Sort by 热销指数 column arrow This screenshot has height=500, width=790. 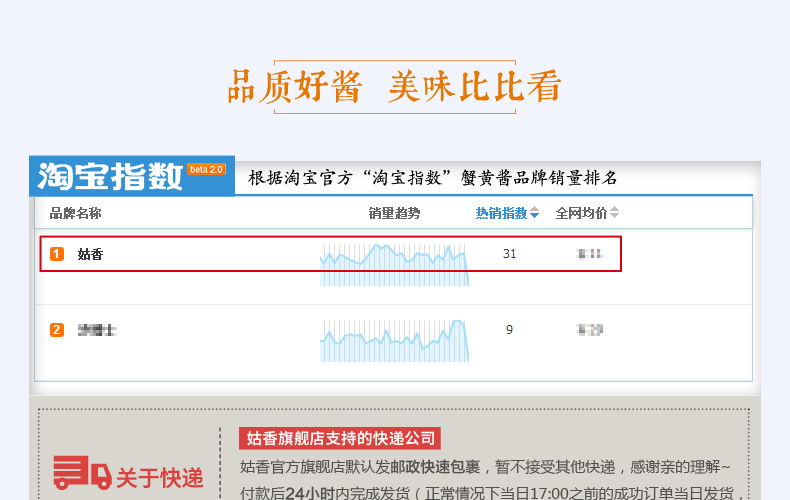point(535,213)
